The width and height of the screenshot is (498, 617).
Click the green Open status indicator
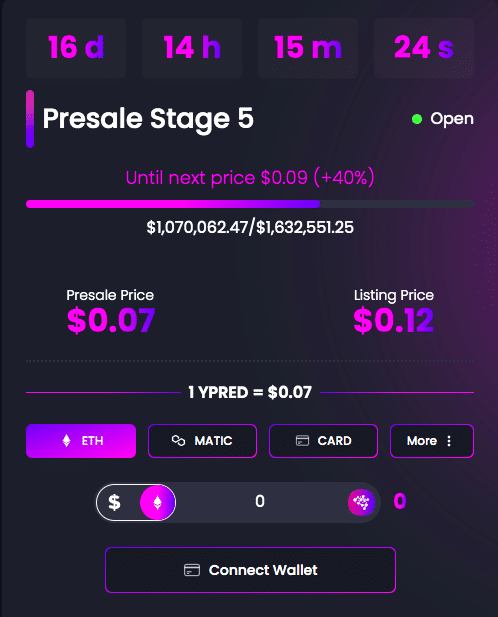pos(417,119)
